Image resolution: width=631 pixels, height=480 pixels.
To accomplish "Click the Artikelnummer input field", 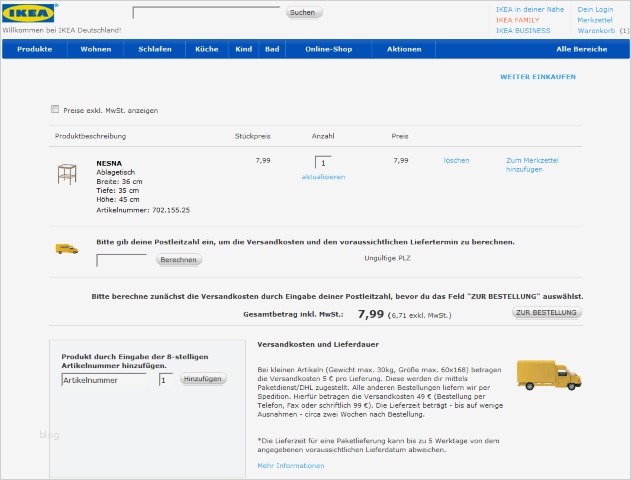I will (x=104, y=380).
